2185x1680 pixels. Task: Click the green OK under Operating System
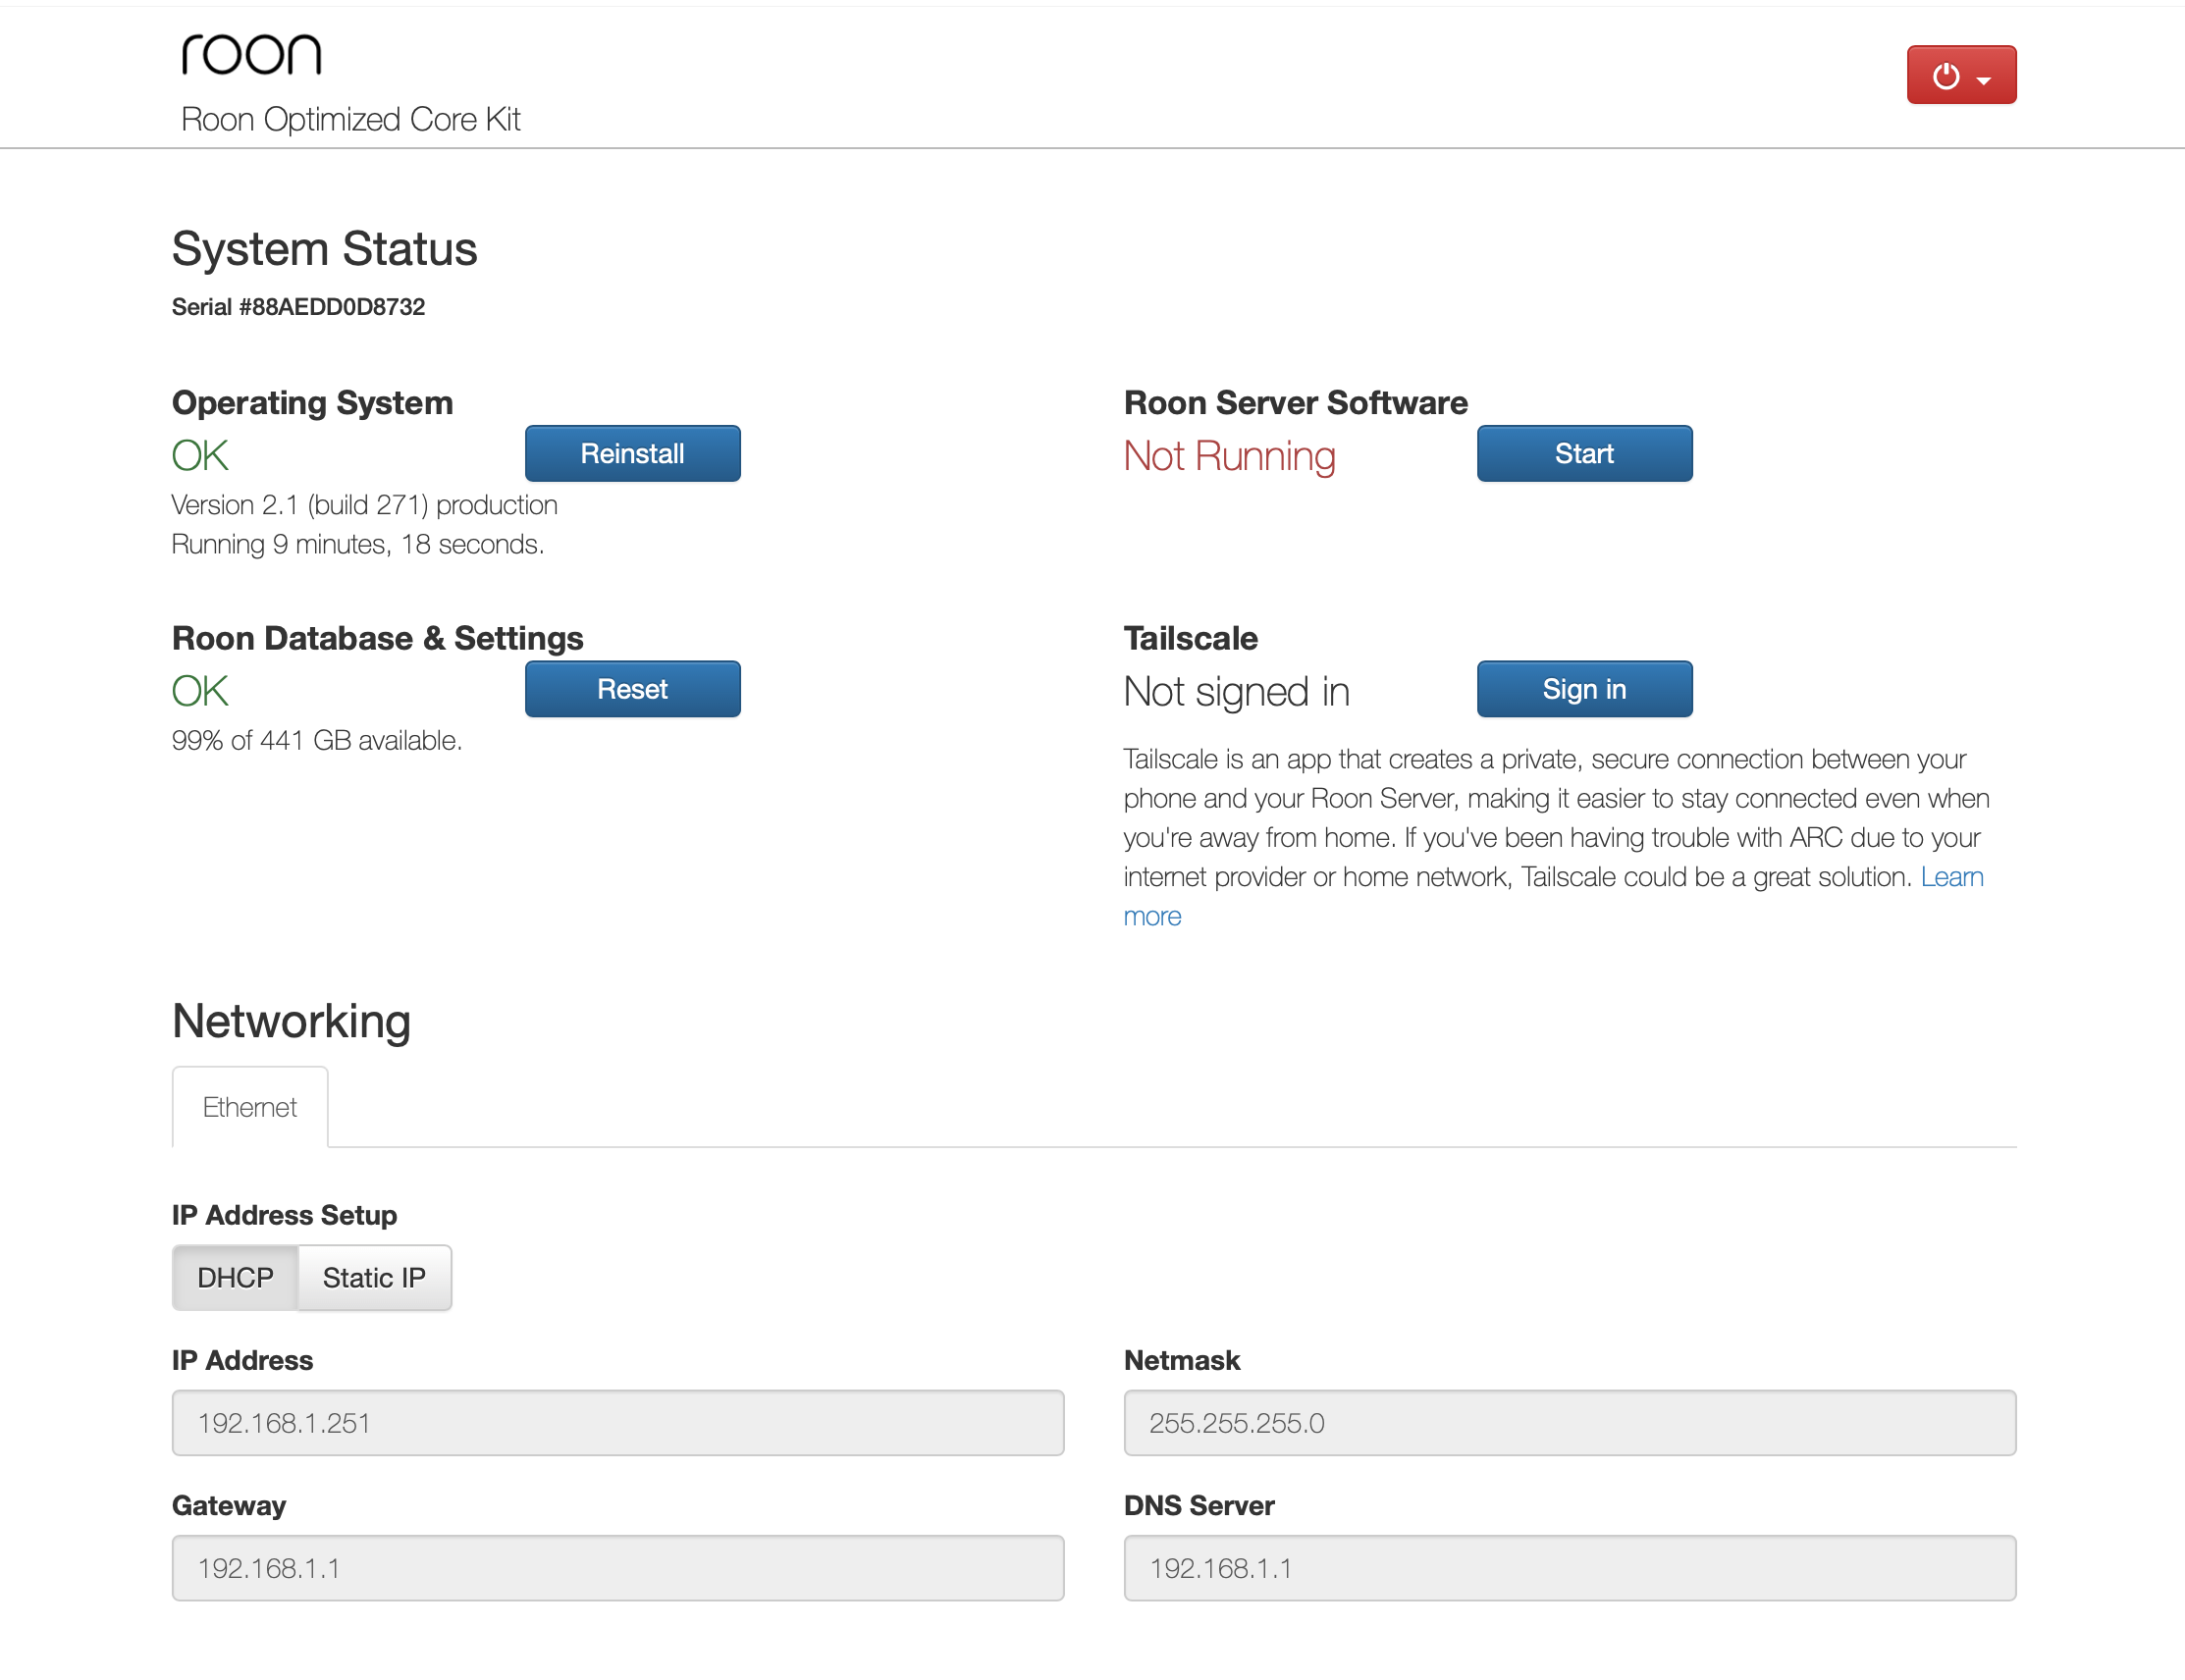(200, 456)
